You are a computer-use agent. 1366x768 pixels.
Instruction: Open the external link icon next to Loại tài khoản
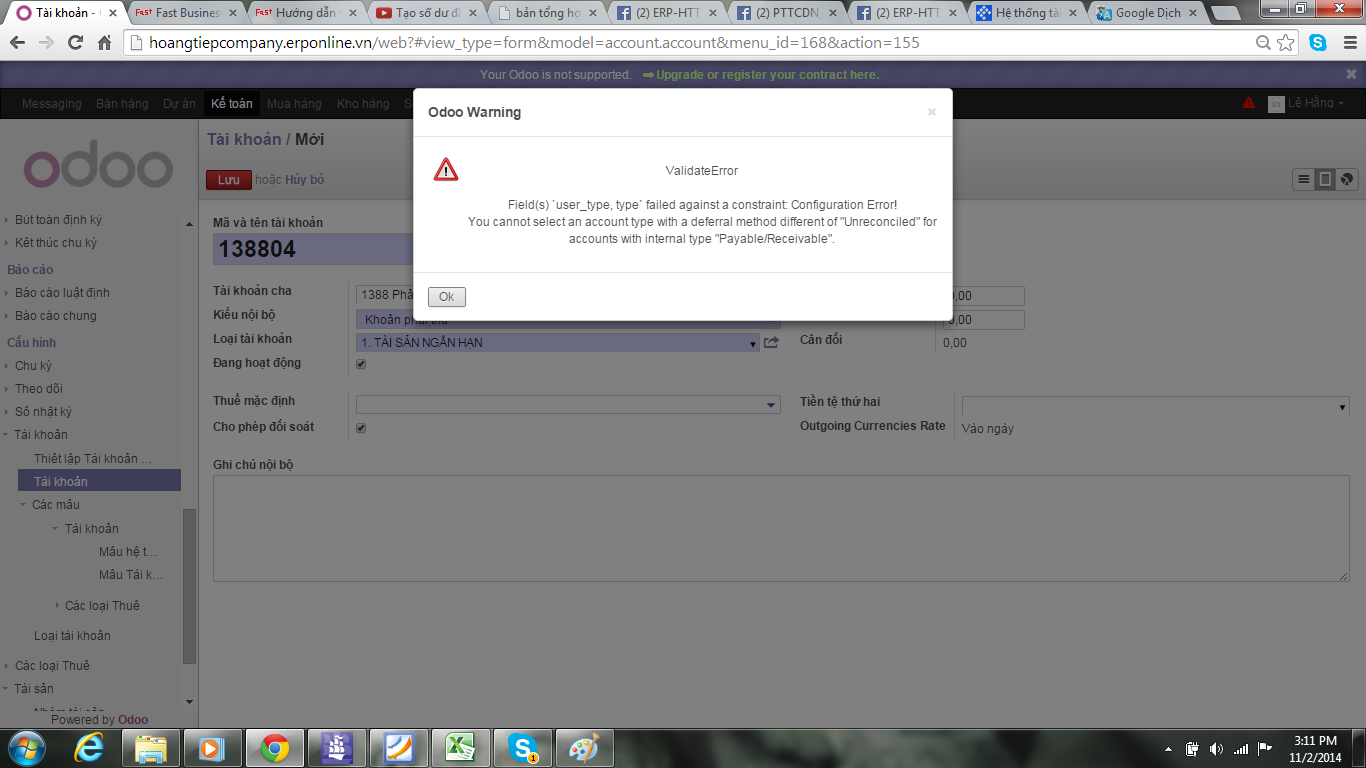tap(771, 343)
